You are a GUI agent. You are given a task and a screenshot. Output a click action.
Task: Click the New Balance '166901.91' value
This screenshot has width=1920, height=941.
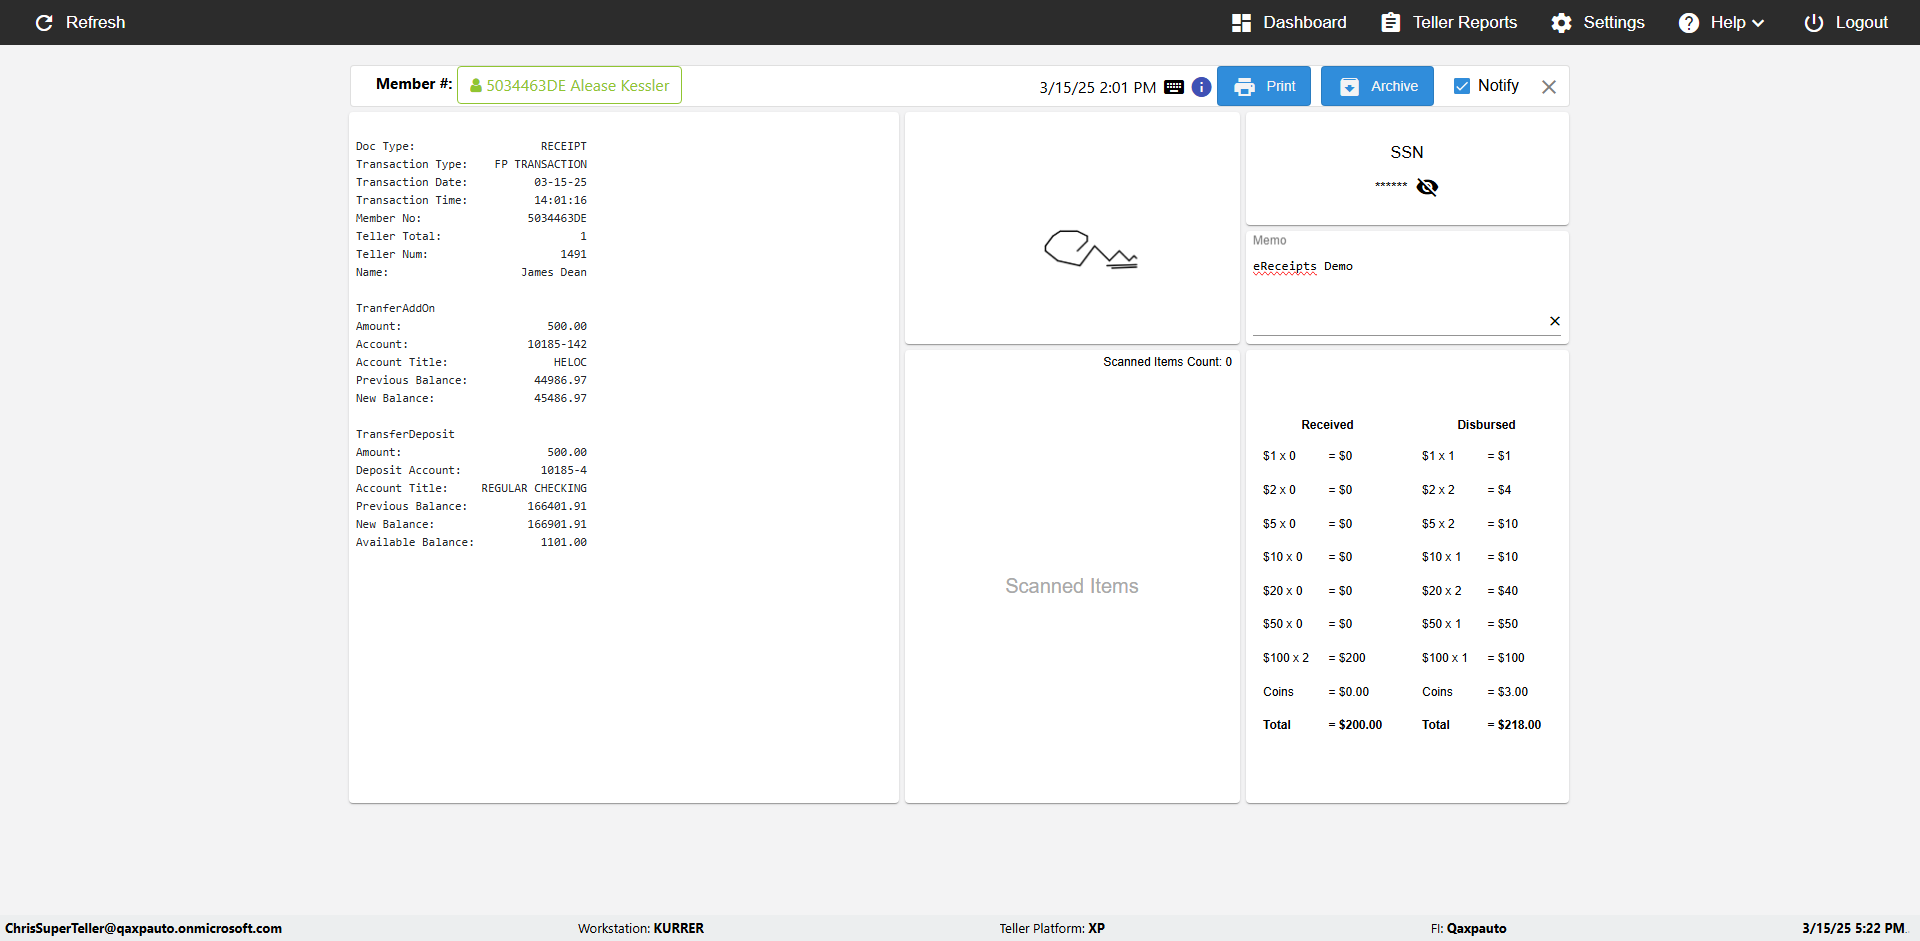pos(557,524)
